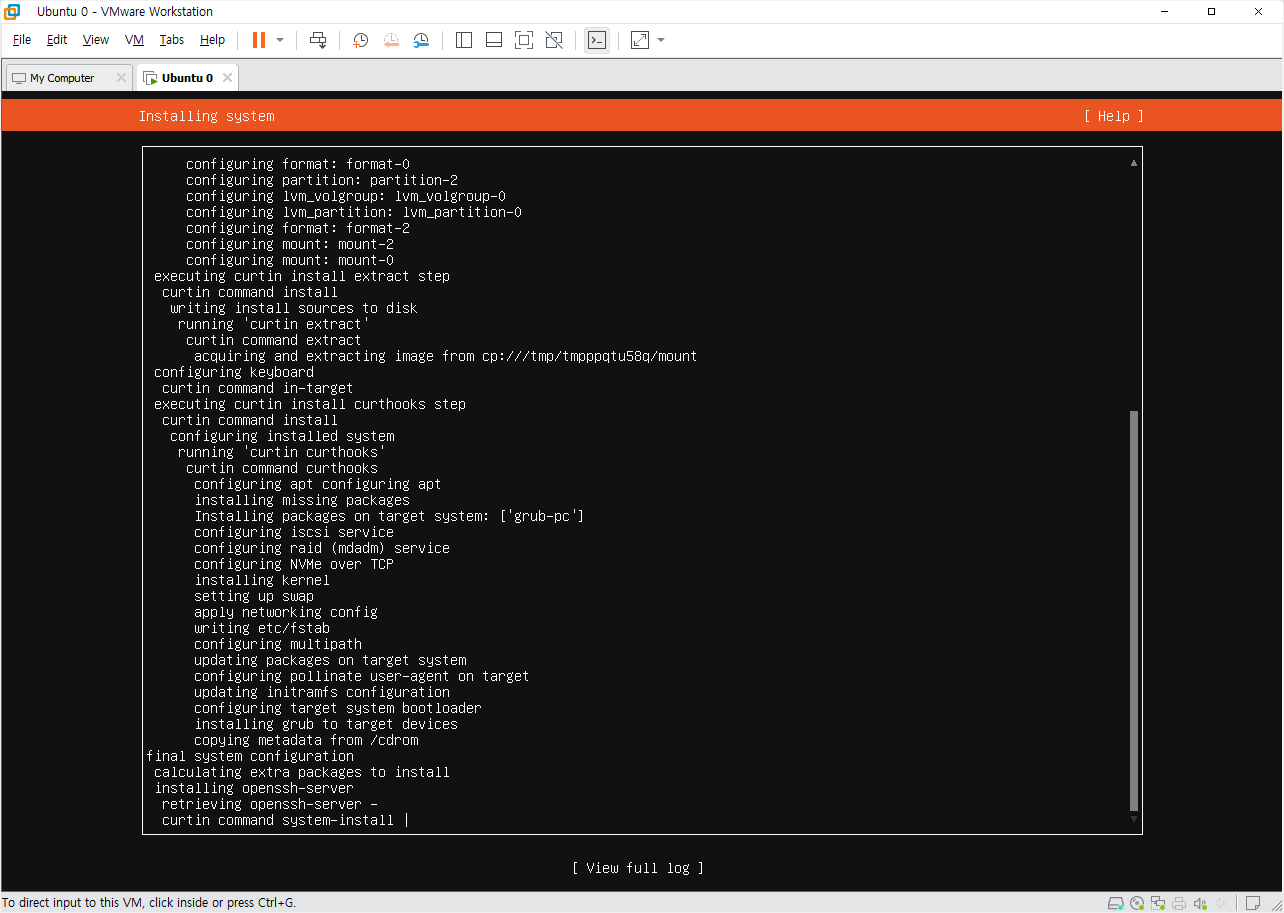Click the 'curtin command system-install' line
The width and height of the screenshot is (1284, 913).
pos(278,820)
